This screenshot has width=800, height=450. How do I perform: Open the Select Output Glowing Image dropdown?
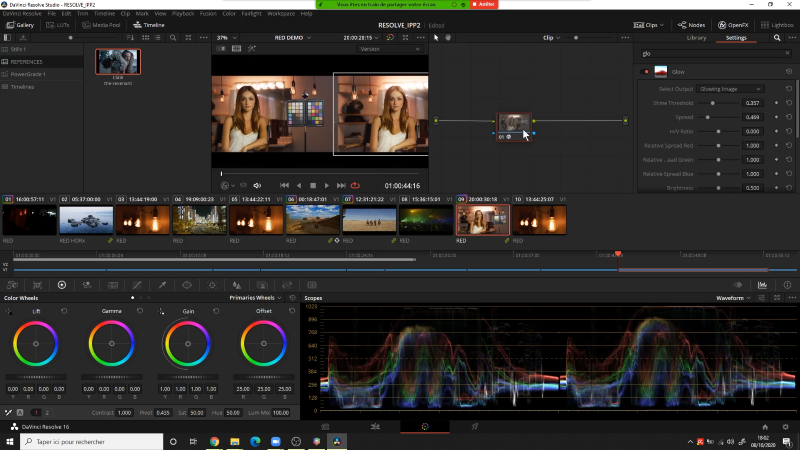point(730,89)
